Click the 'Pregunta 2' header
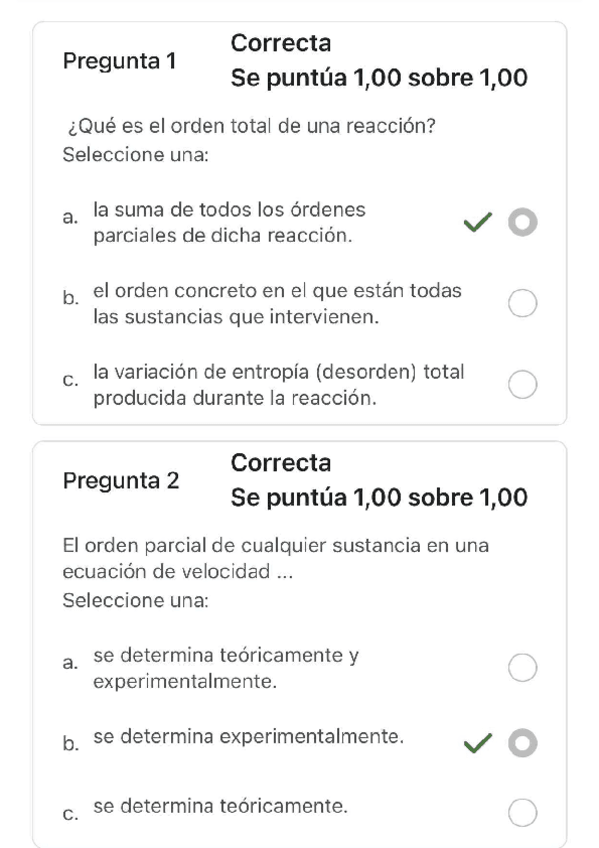 pos(122,481)
